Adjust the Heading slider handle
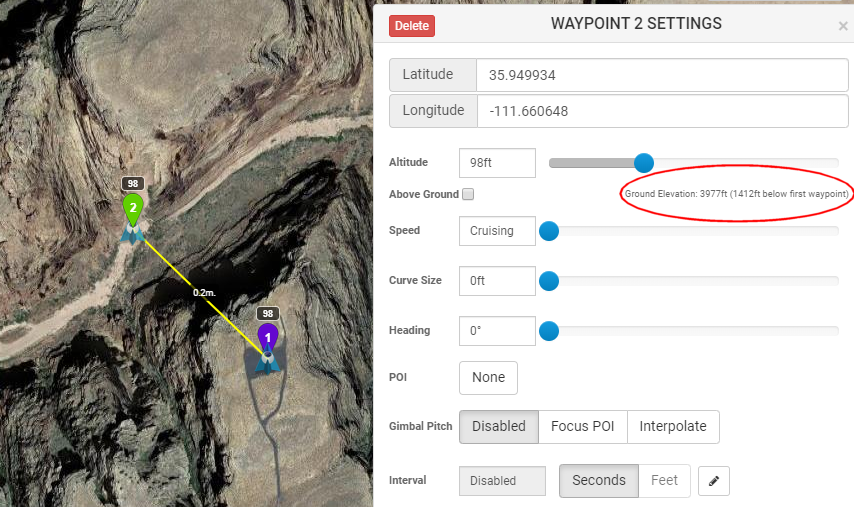This screenshot has width=854, height=507. click(x=549, y=331)
